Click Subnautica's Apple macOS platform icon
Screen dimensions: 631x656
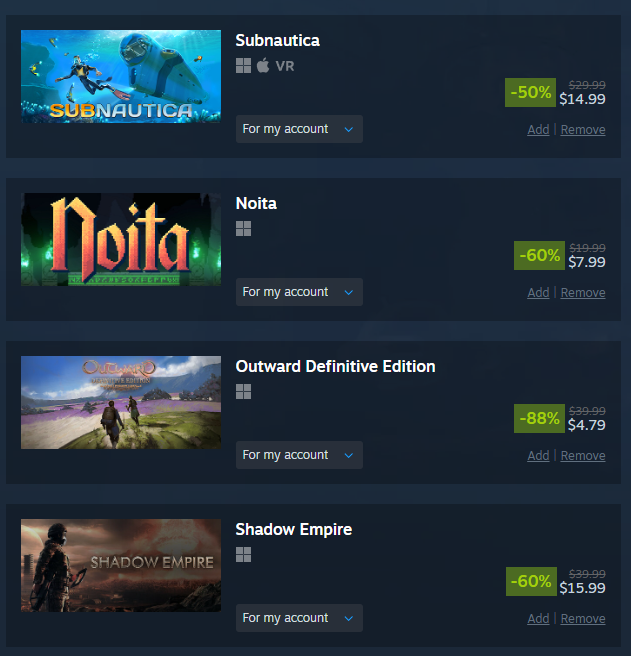[263, 65]
